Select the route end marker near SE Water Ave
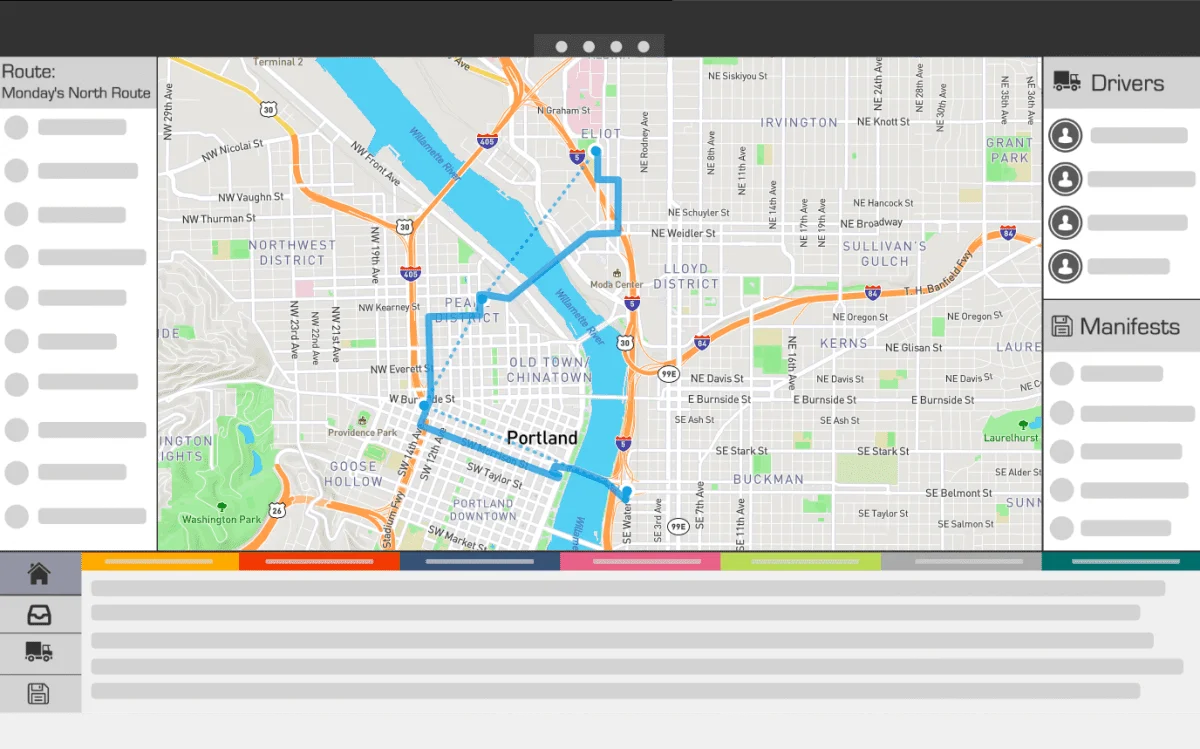 click(627, 492)
